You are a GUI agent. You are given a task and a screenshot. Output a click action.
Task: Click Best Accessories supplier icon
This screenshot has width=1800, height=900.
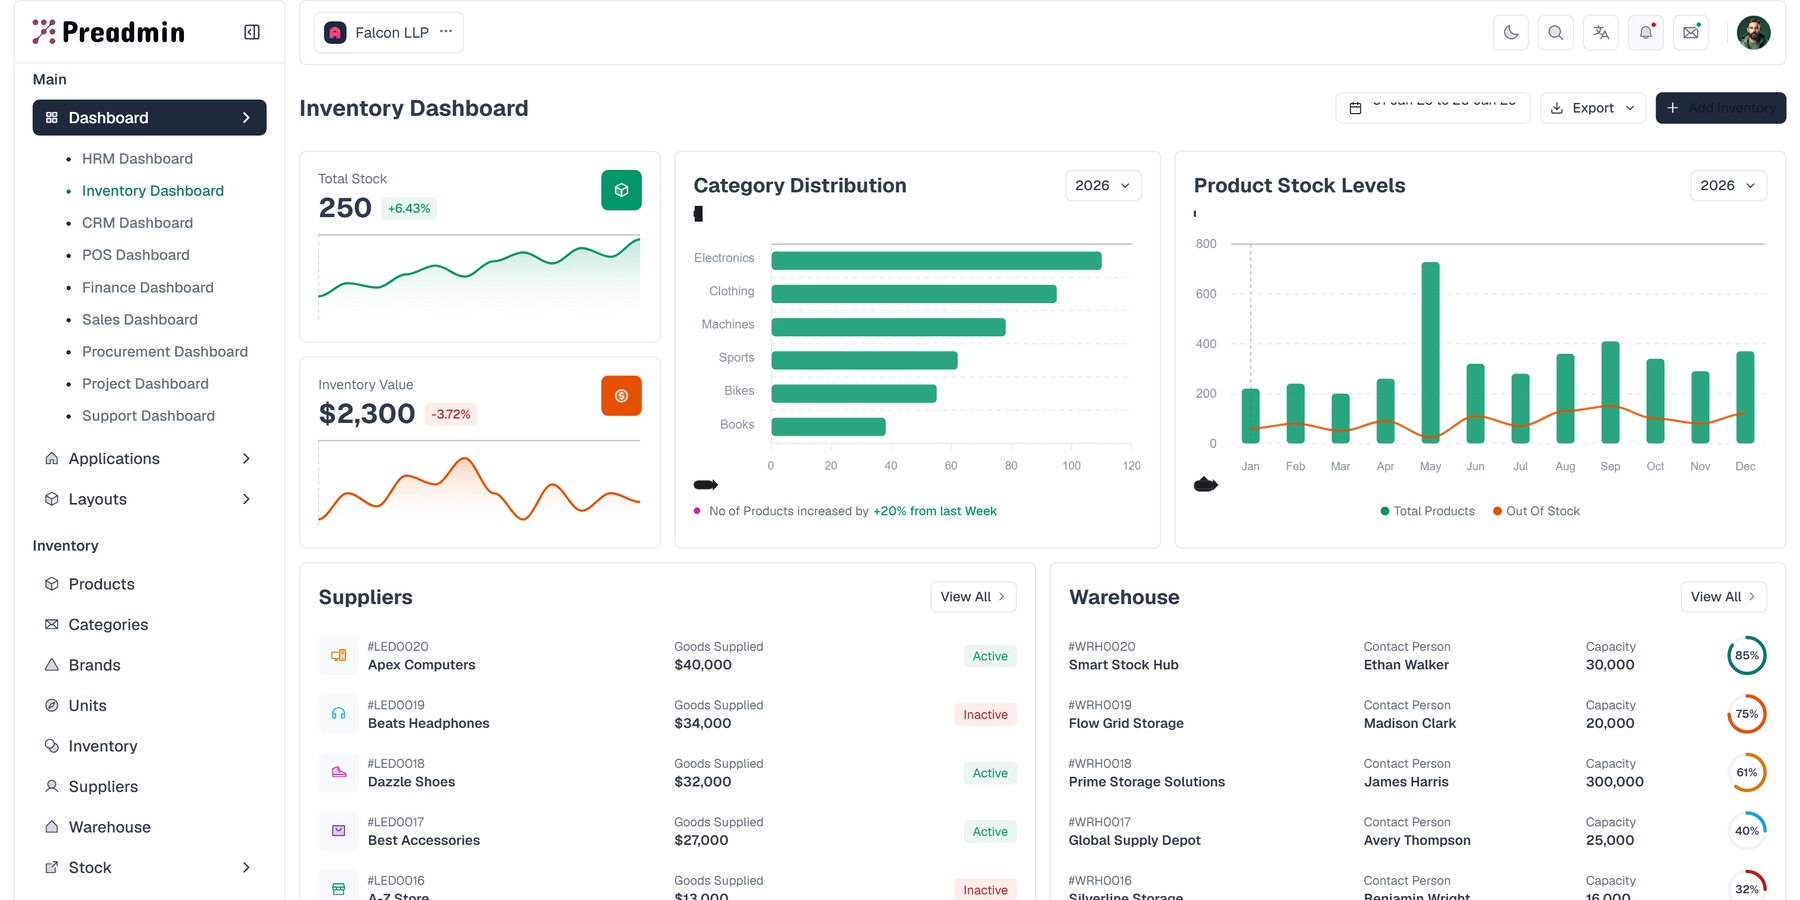339,831
